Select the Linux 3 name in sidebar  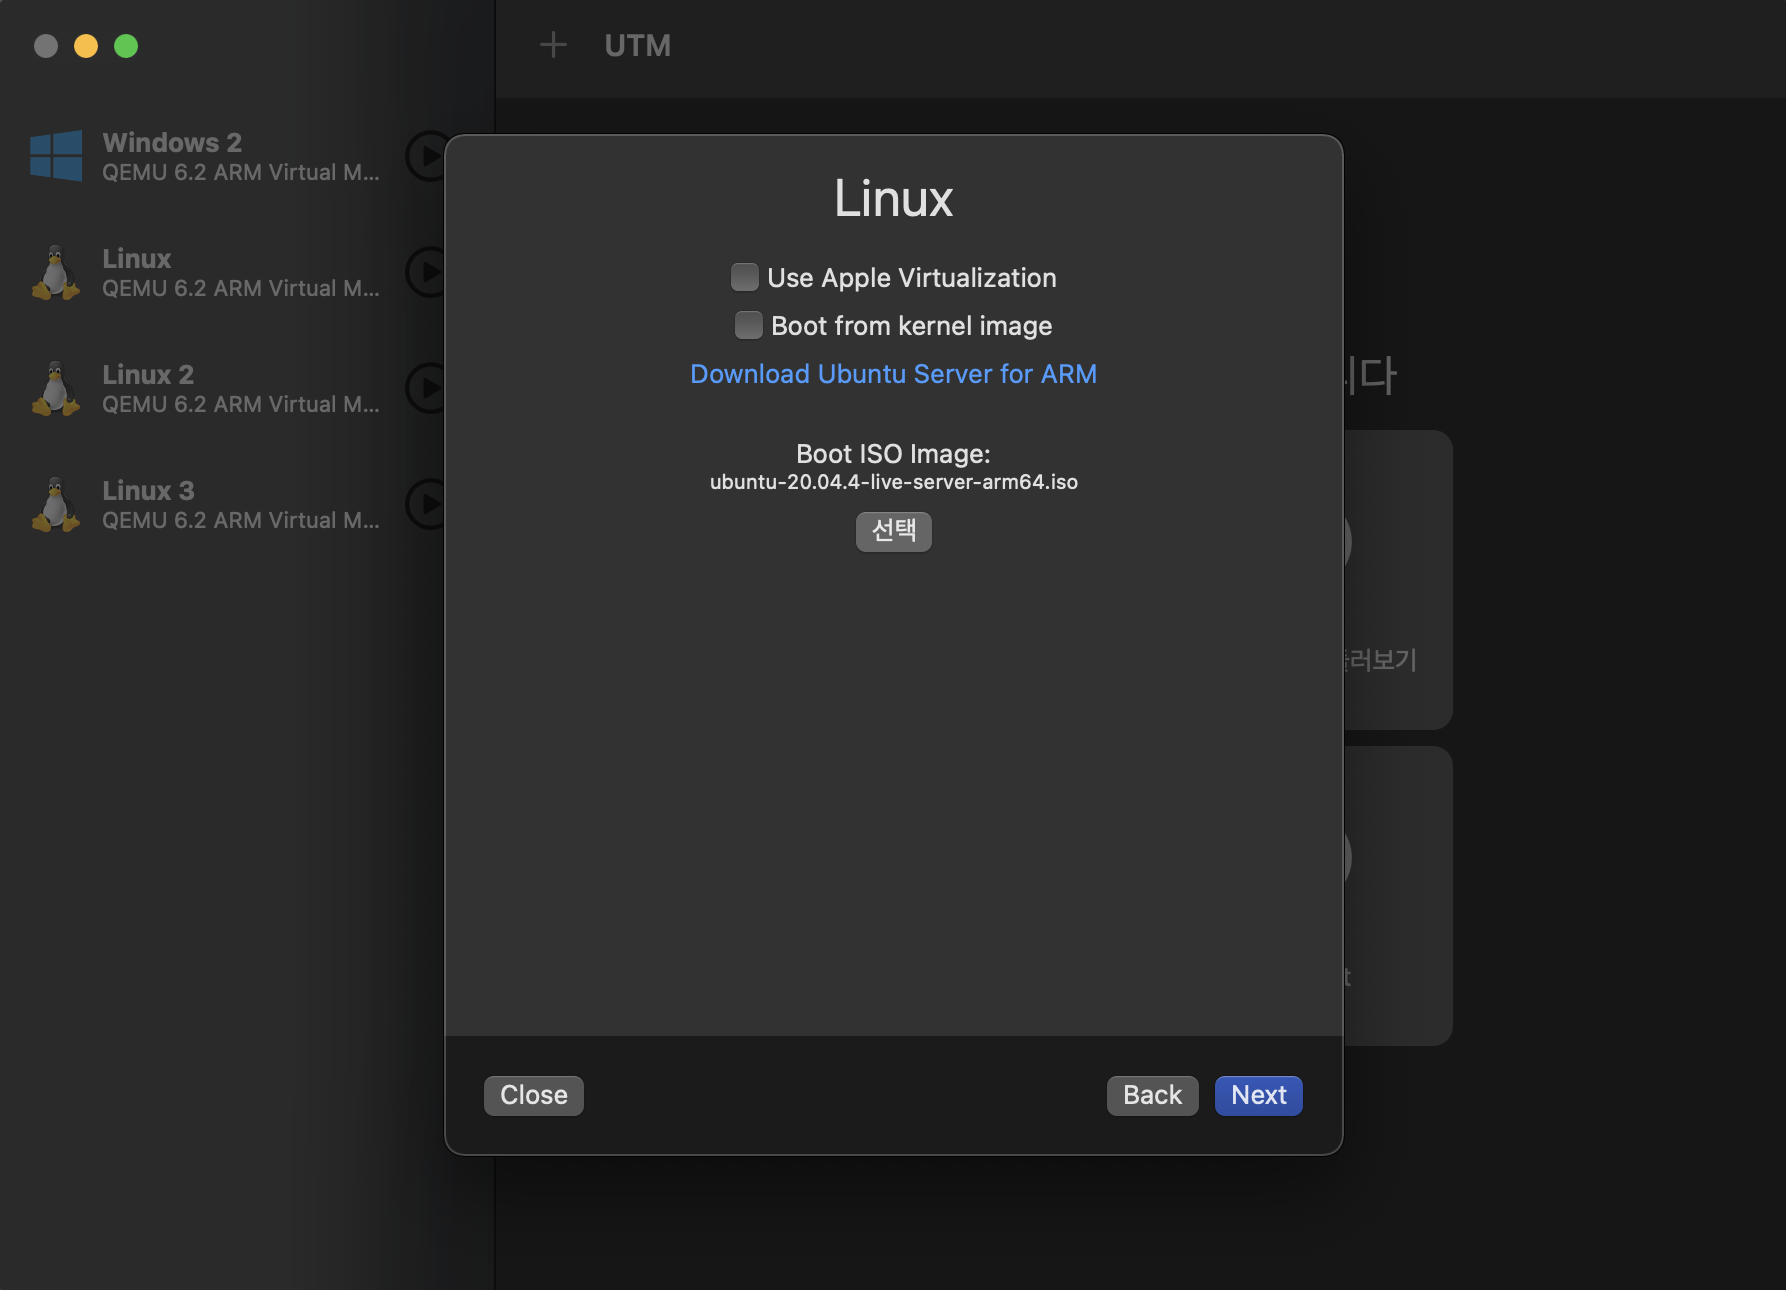[x=148, y=490]
